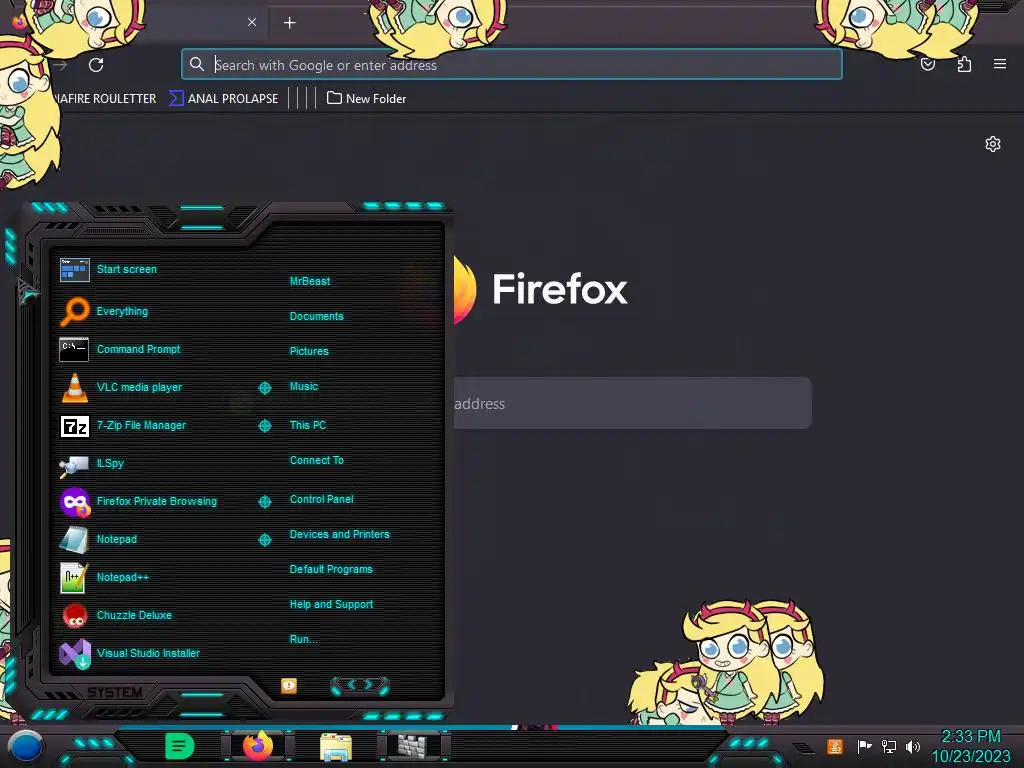
Task: Open Action Center flag tray icon
Action: click(864, 746)
